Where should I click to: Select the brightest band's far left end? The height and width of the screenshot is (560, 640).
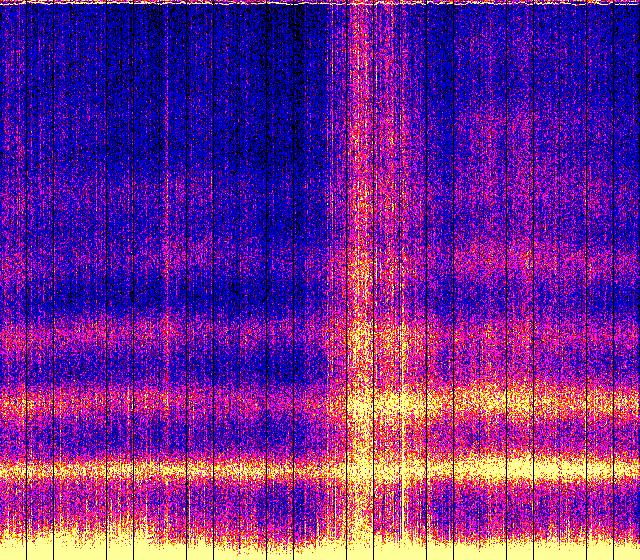12,466
